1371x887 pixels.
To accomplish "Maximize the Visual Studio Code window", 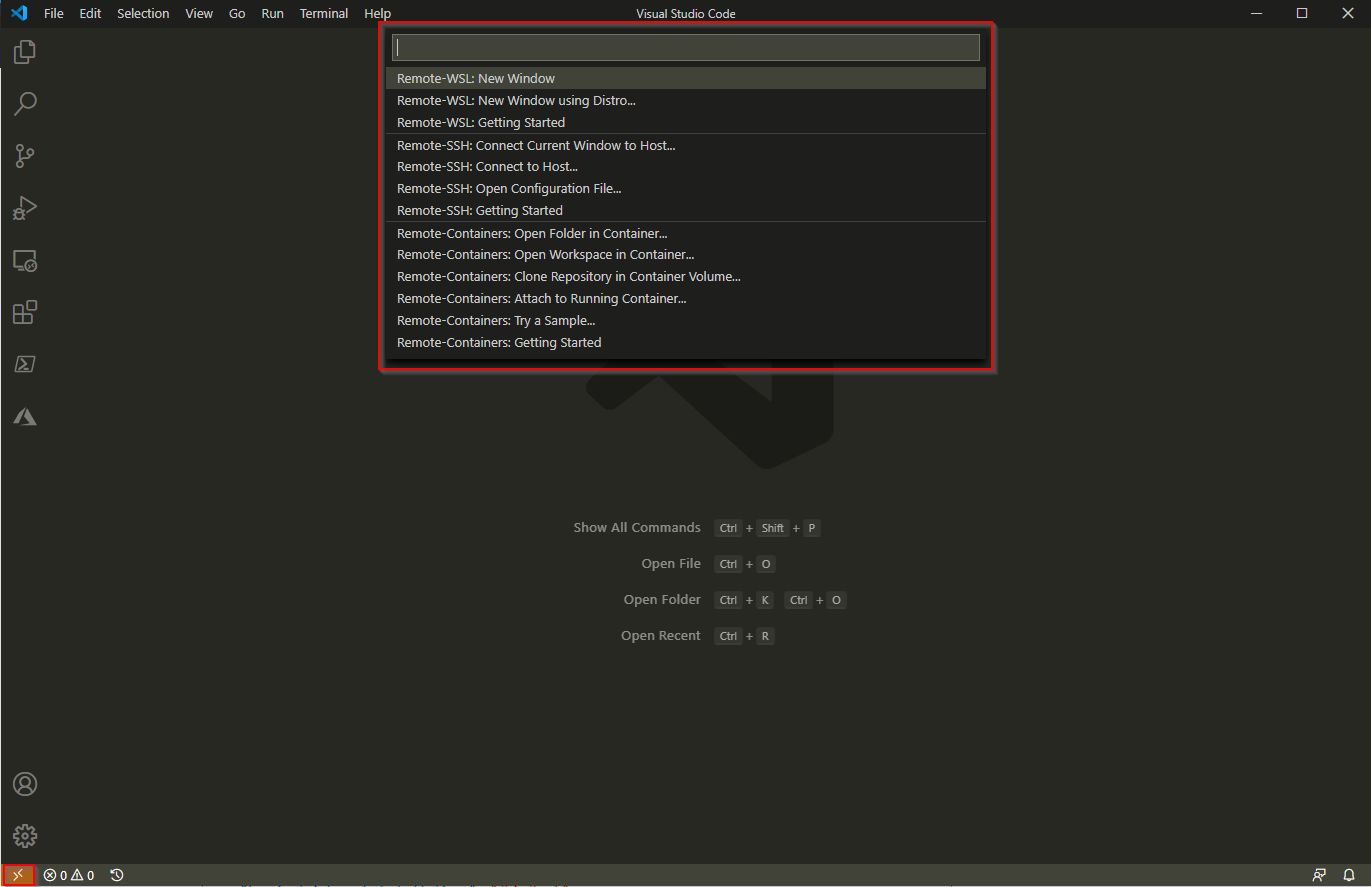I will (x=1302, y=13).
